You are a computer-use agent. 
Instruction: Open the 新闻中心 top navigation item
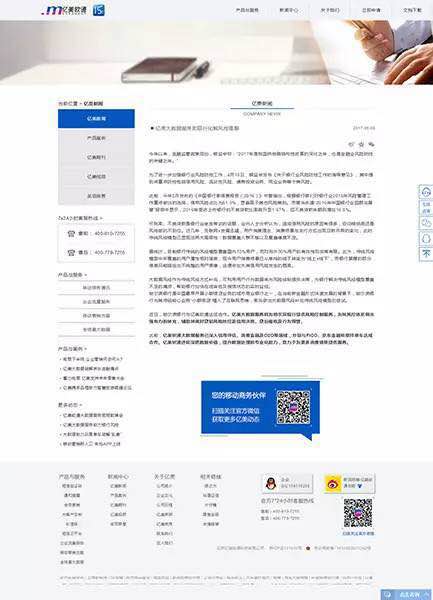[289, 10]
